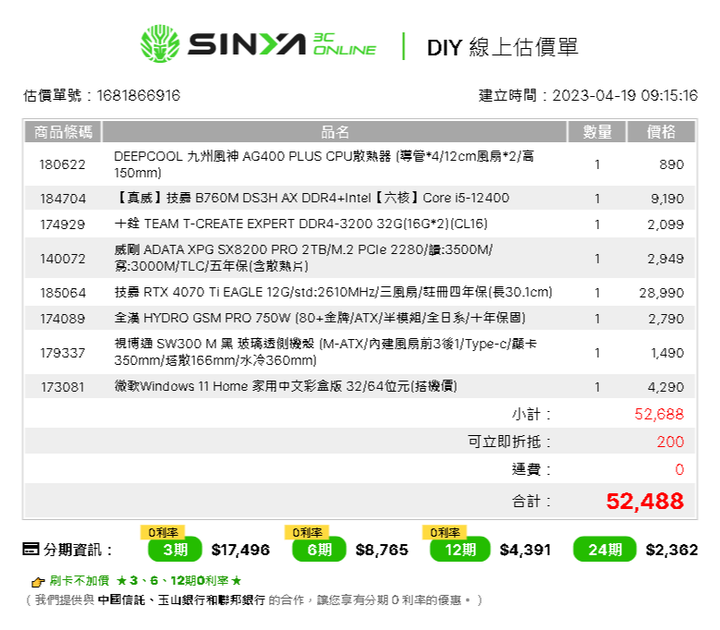The image size is (720, 630).
Task: Click the SINYA 3C ONLINE wordmark
Action: tap(282, 44)
